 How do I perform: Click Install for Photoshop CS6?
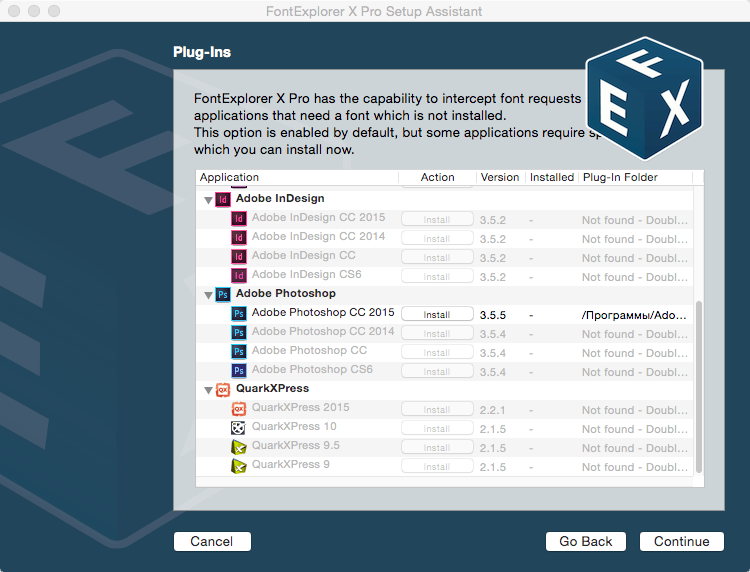coord(437,372)
